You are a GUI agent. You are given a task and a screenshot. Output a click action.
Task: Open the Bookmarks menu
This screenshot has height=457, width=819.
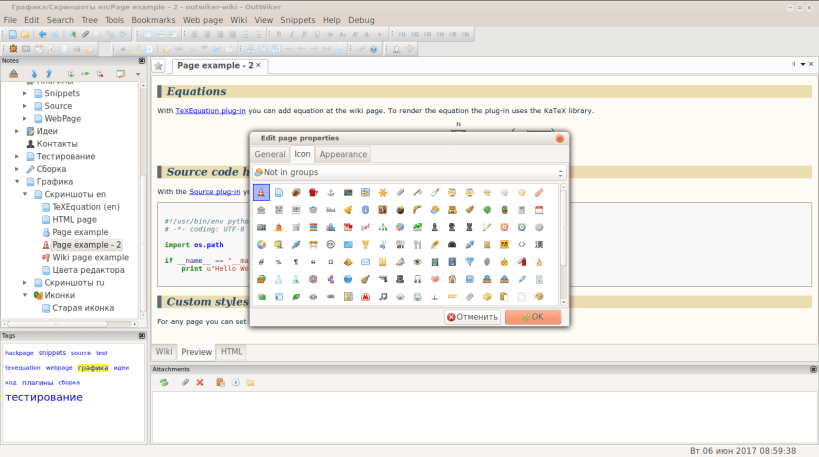click(153, 20)
